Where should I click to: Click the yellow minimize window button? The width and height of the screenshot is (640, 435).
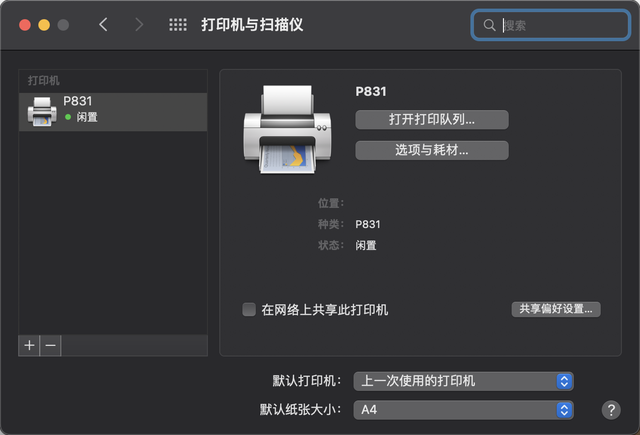[x=44, y=25]
